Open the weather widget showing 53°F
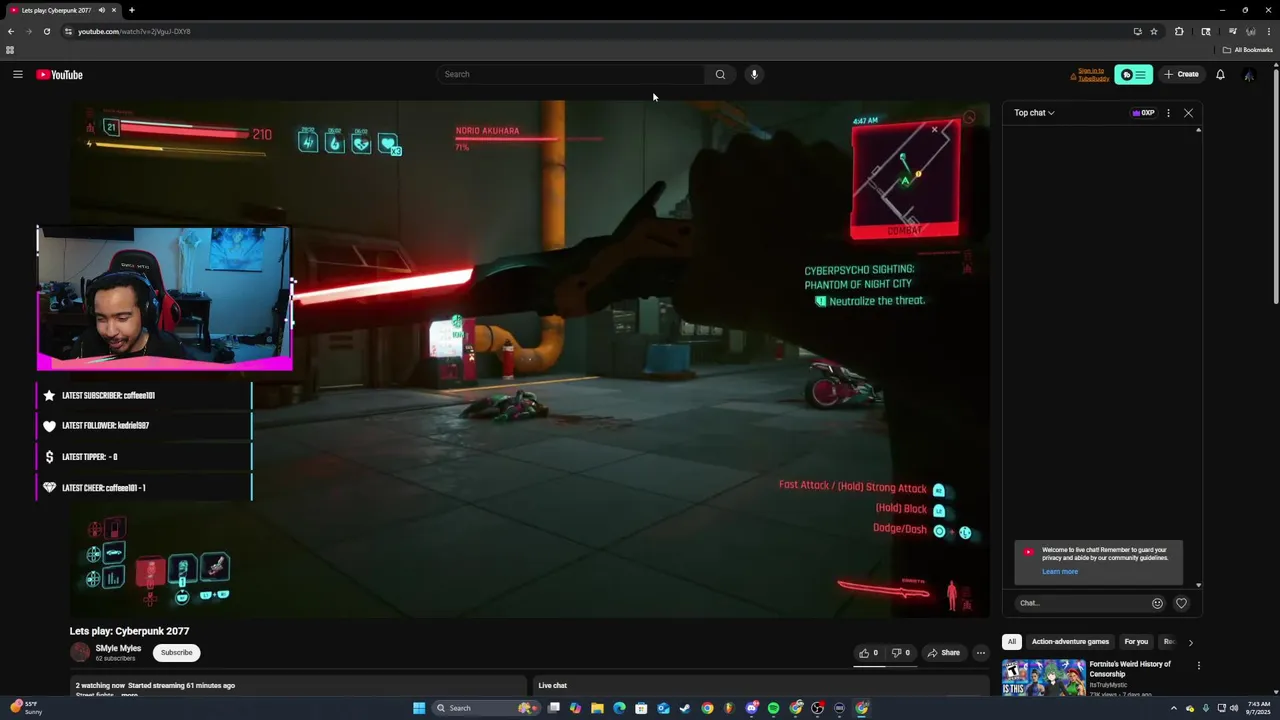 pos(26,708)
